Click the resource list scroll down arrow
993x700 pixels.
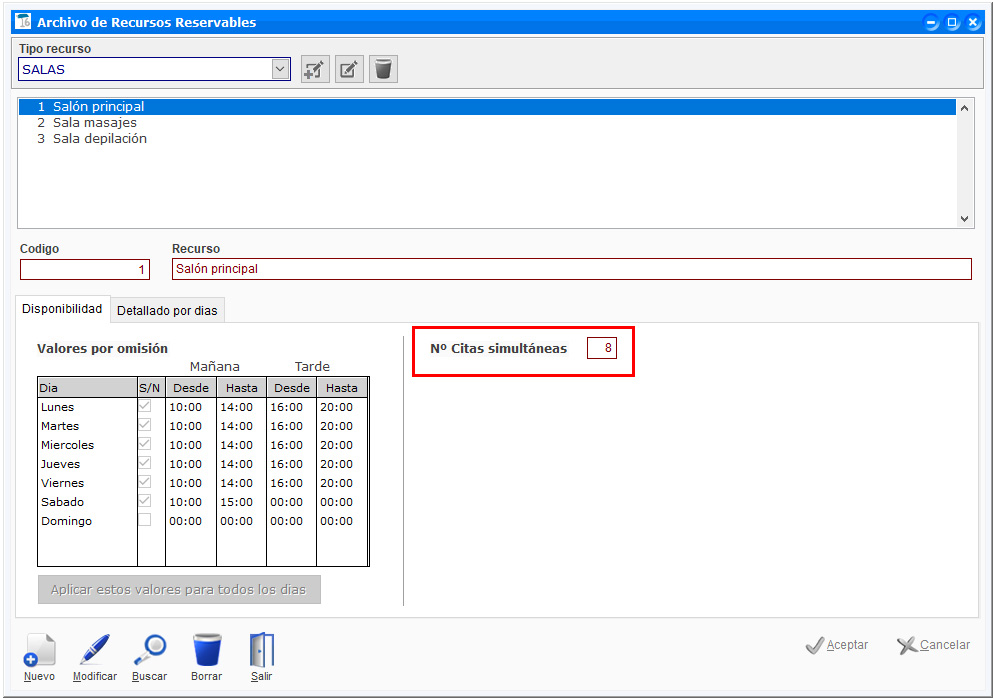click(964, 219)
